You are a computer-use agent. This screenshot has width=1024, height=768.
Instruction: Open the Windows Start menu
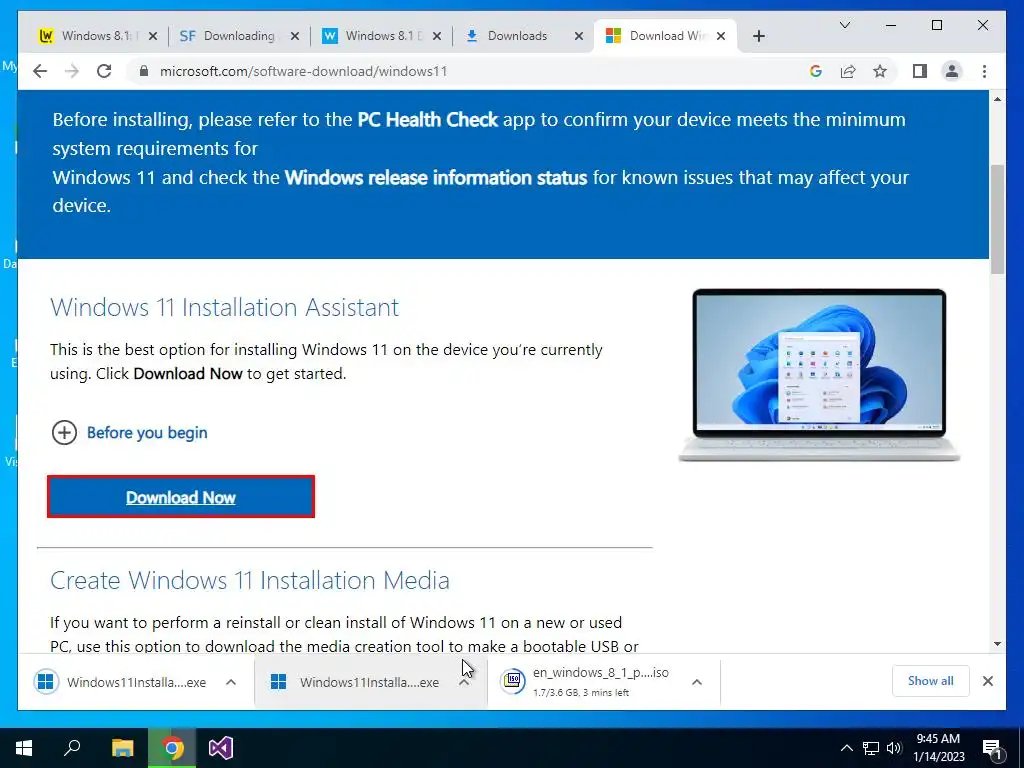tap(24, 748)
